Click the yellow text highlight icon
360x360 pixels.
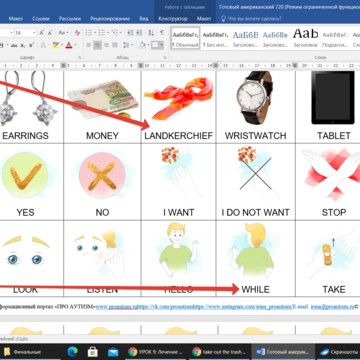pos(56,45)
